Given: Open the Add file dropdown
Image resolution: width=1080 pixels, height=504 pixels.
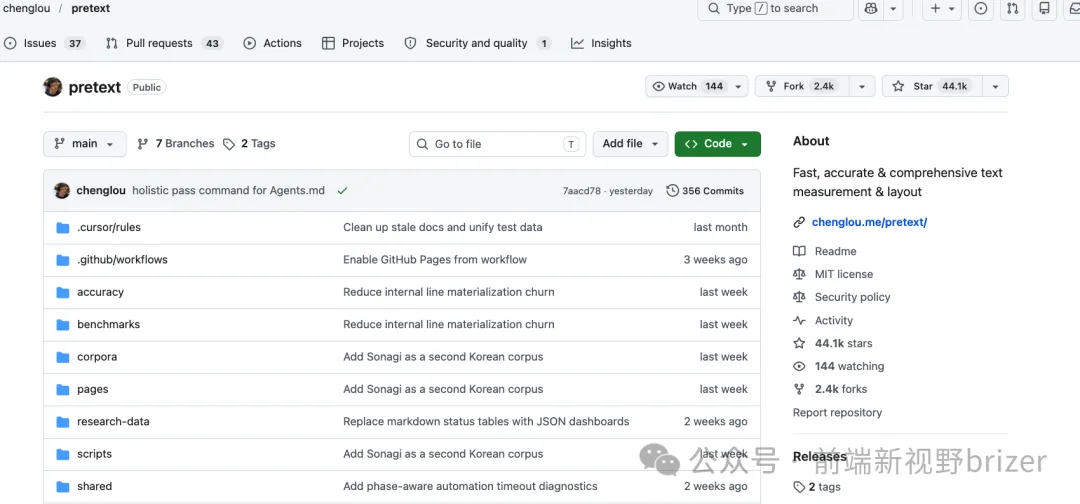Looking at the screenshot, I should point(630,144).
